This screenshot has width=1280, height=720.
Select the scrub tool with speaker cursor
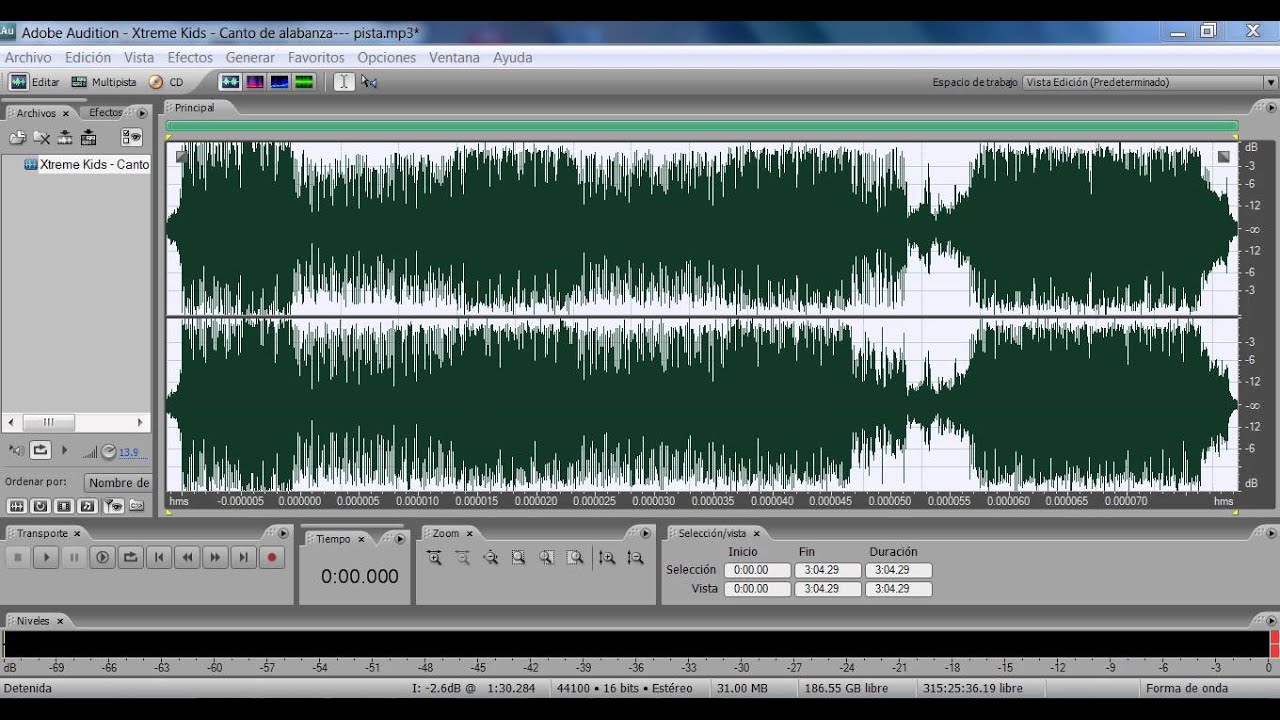tap(369, 82)
